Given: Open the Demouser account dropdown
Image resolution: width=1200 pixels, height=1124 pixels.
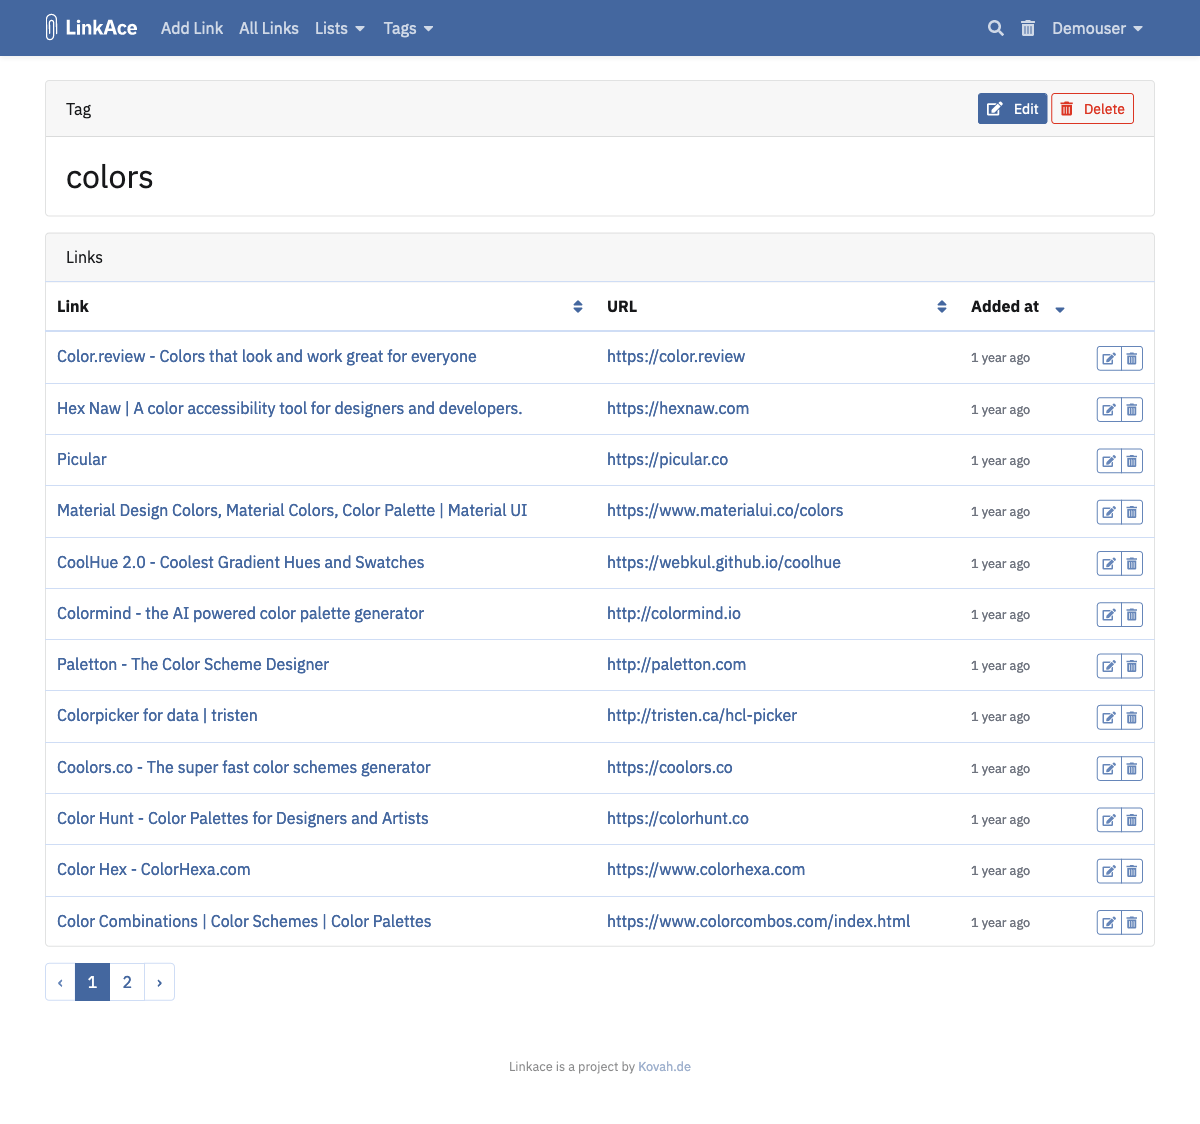Looking at the screenshot, I should [x=1097, y=28].
